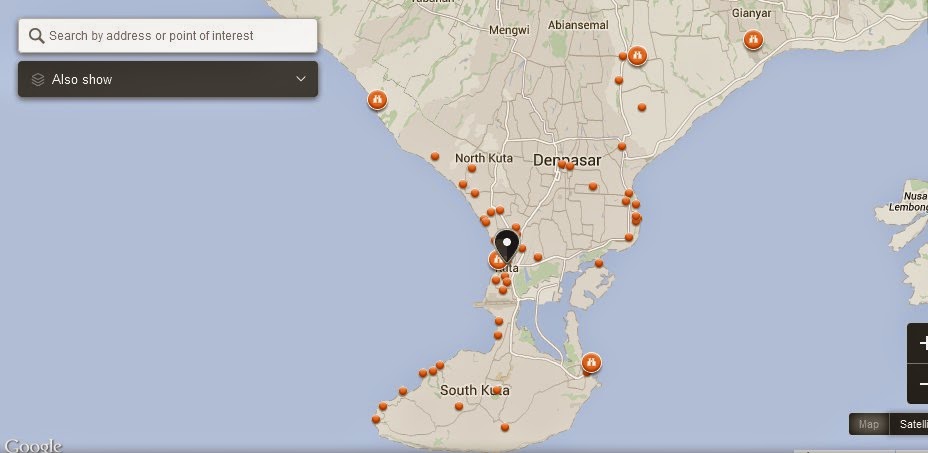Click the Also show chevron arrow
The image size is (928, 453).
point(301,79)
